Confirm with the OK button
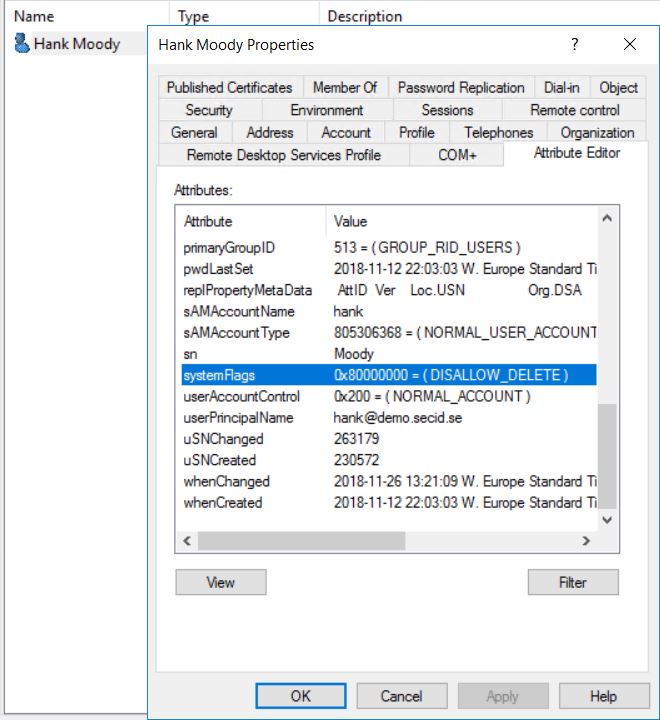The width and height of the screenshot is (660, 720). [x=301, y=696]
